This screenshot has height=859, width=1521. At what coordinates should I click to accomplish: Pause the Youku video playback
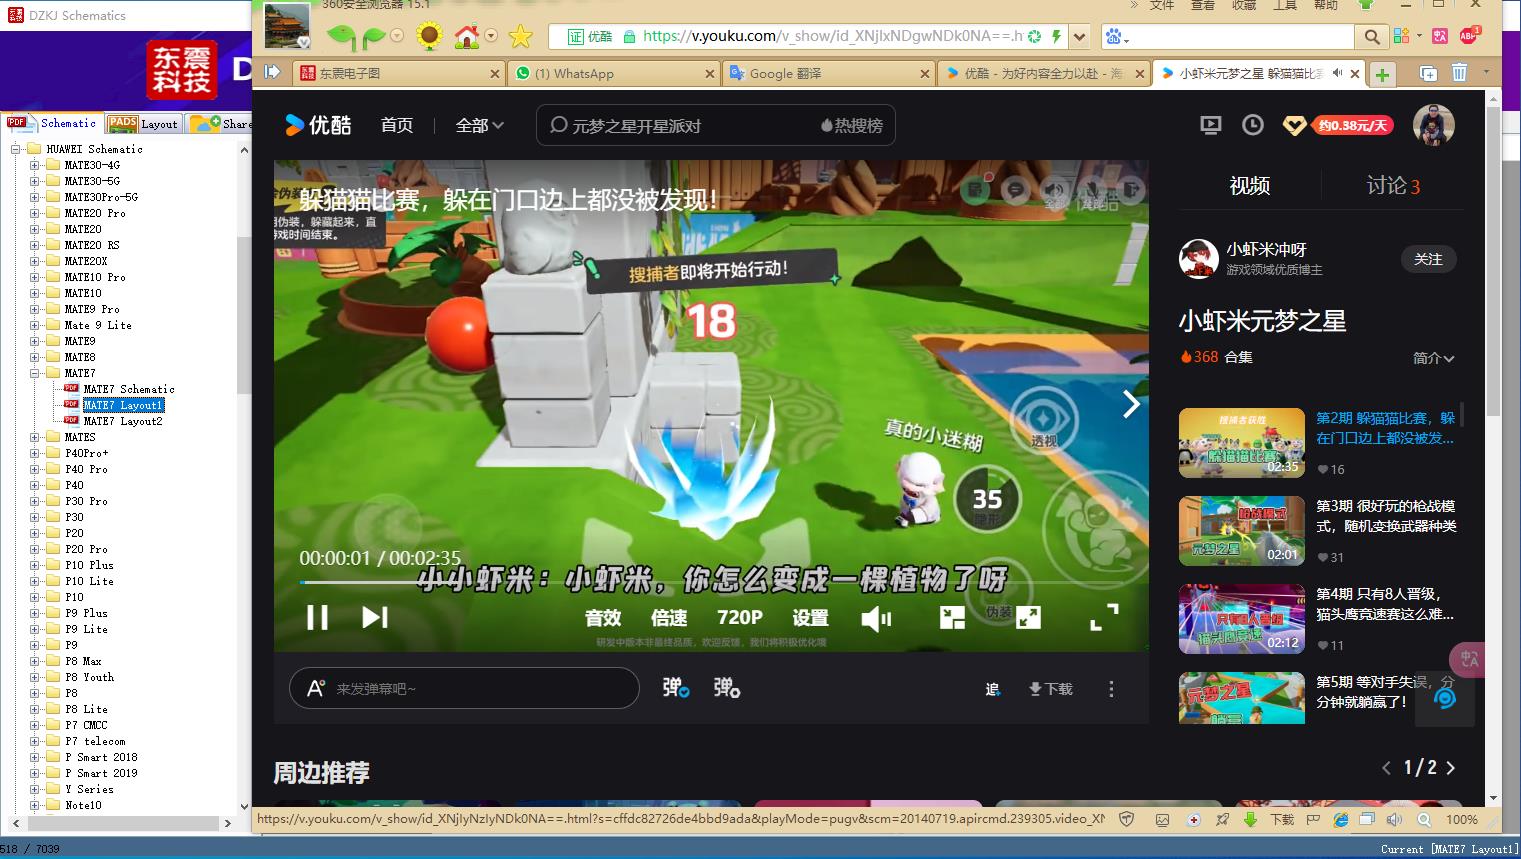[x=317, y=617]
